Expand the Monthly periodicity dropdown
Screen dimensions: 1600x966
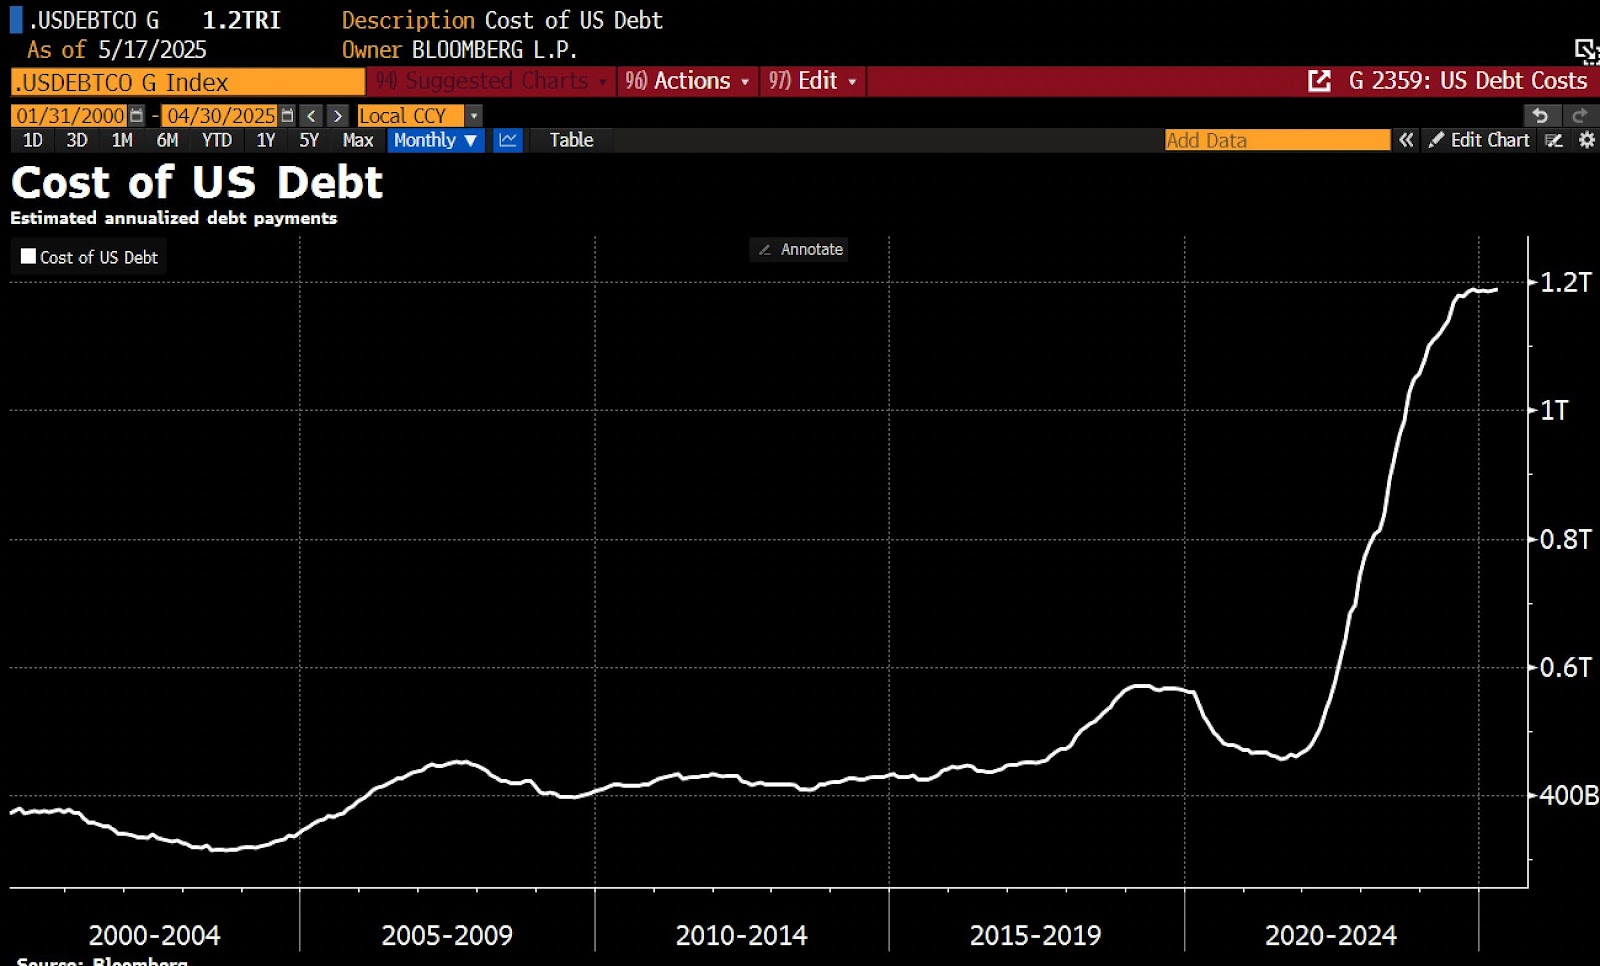coord(437,140)
